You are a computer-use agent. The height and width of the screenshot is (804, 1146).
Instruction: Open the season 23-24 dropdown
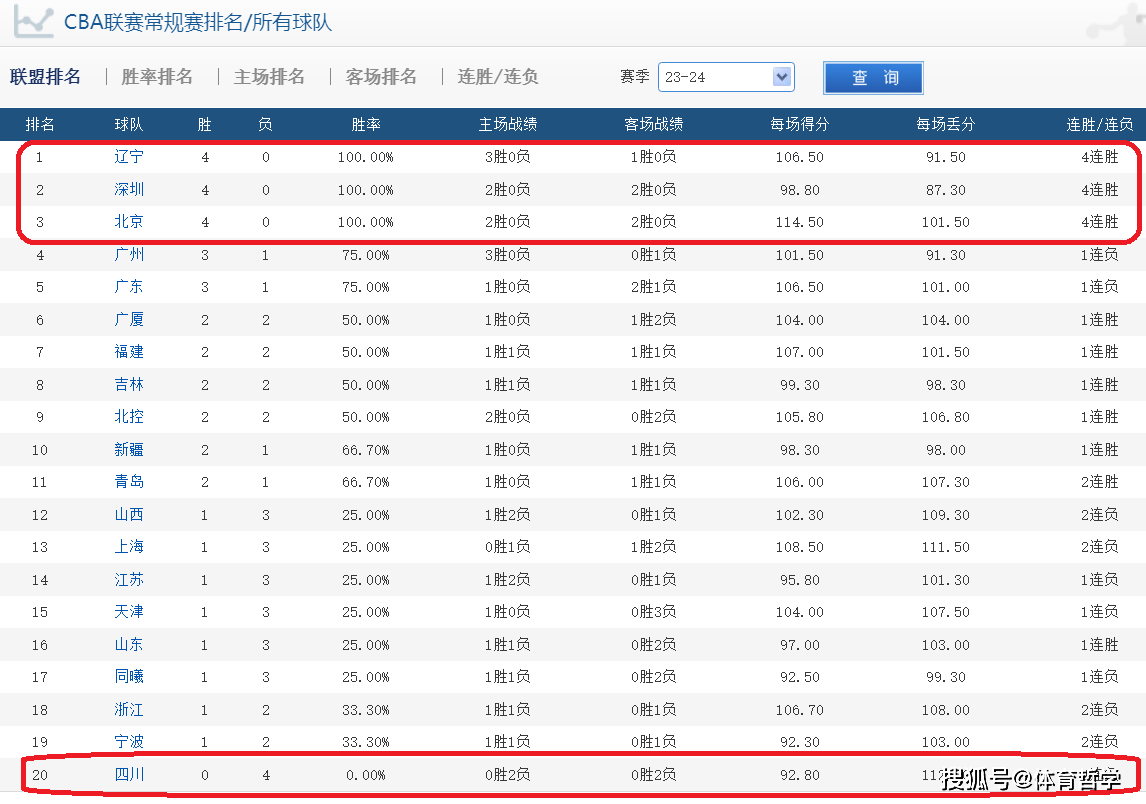tap(726, 77)
